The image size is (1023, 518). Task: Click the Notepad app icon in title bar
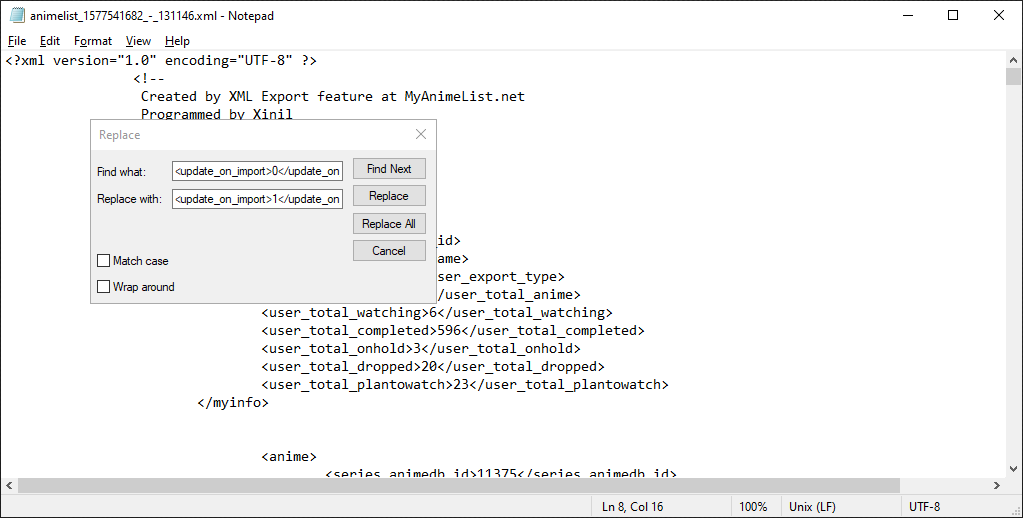click(16, 15)
